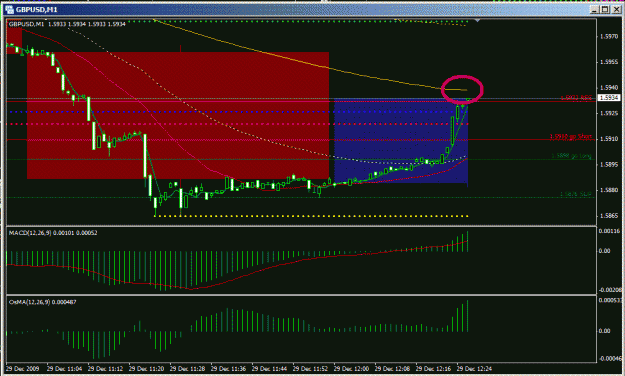This screenshot has width=625, height=376.
Task: Click the 29 Dec 11:44 time label
Action: (269, 368)
